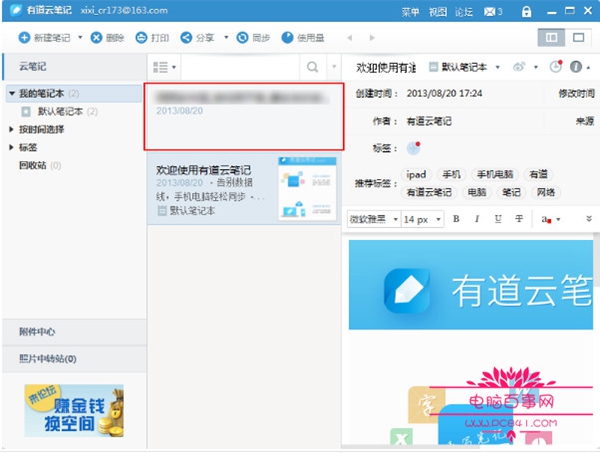The width and height of the screenshot is (600, 453).
Task: Select the 默认笔记本 notebook in the tree
Action: tap(60, 111)
